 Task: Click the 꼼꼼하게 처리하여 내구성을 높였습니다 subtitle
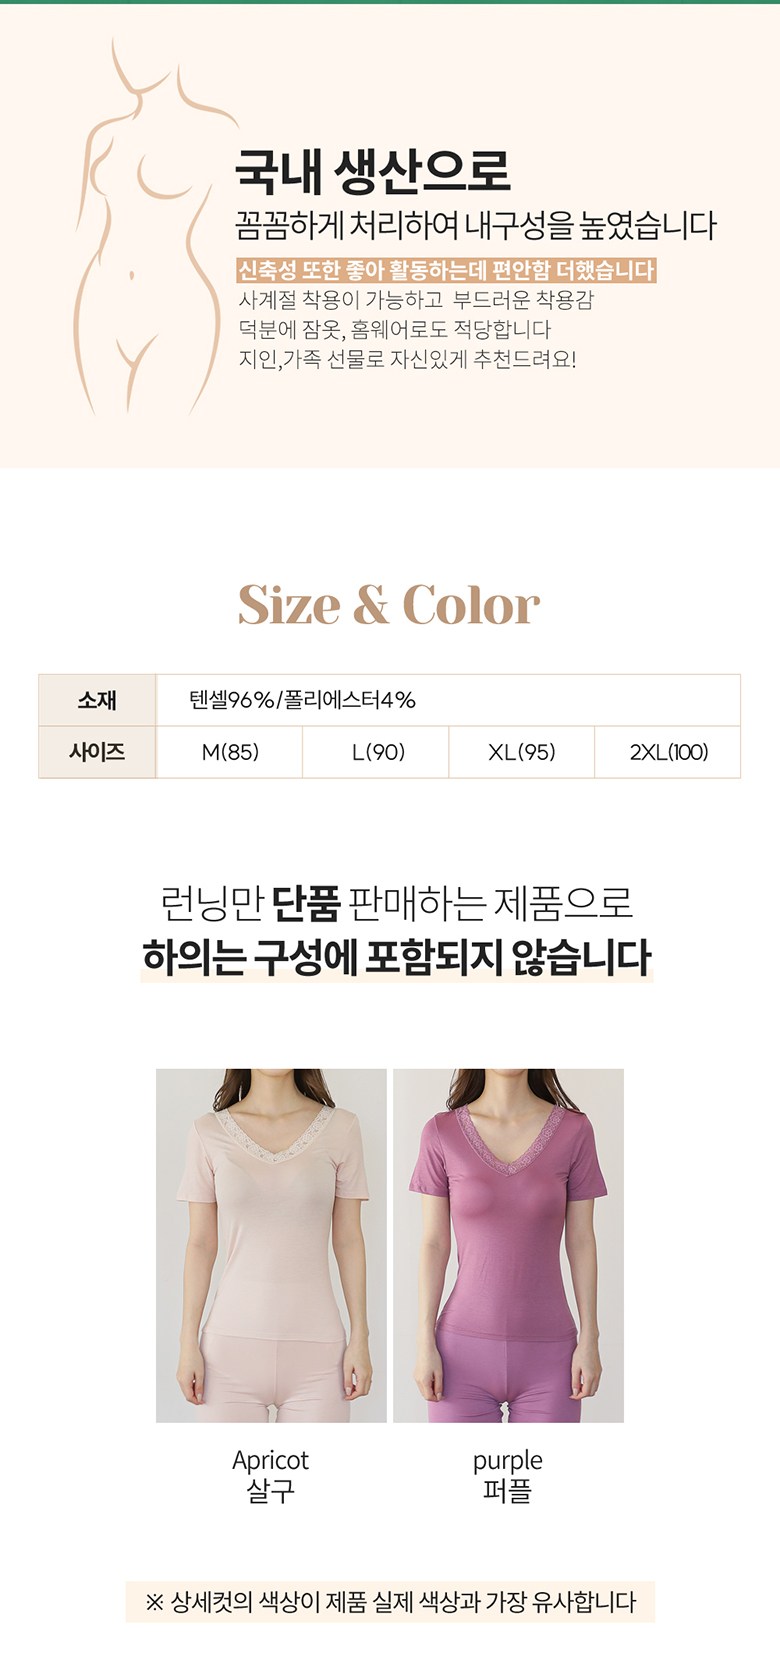click(476, 226)
